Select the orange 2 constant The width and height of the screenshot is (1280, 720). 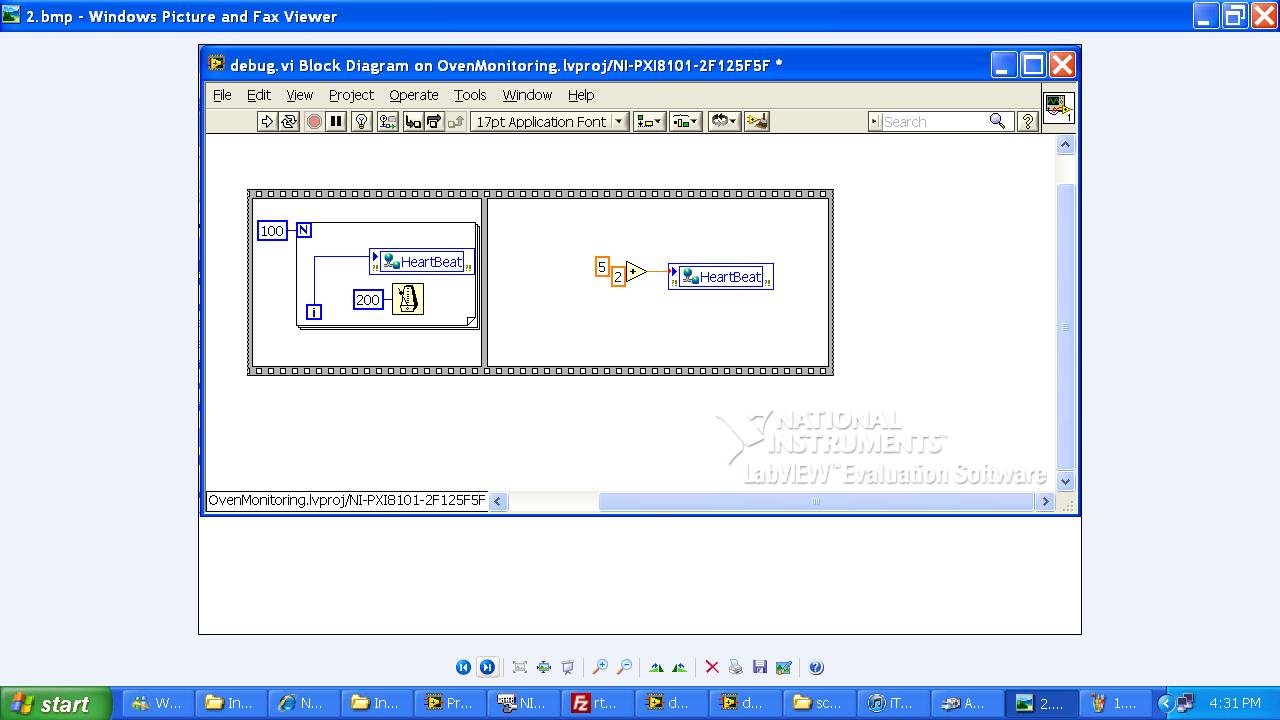[618, 276]
